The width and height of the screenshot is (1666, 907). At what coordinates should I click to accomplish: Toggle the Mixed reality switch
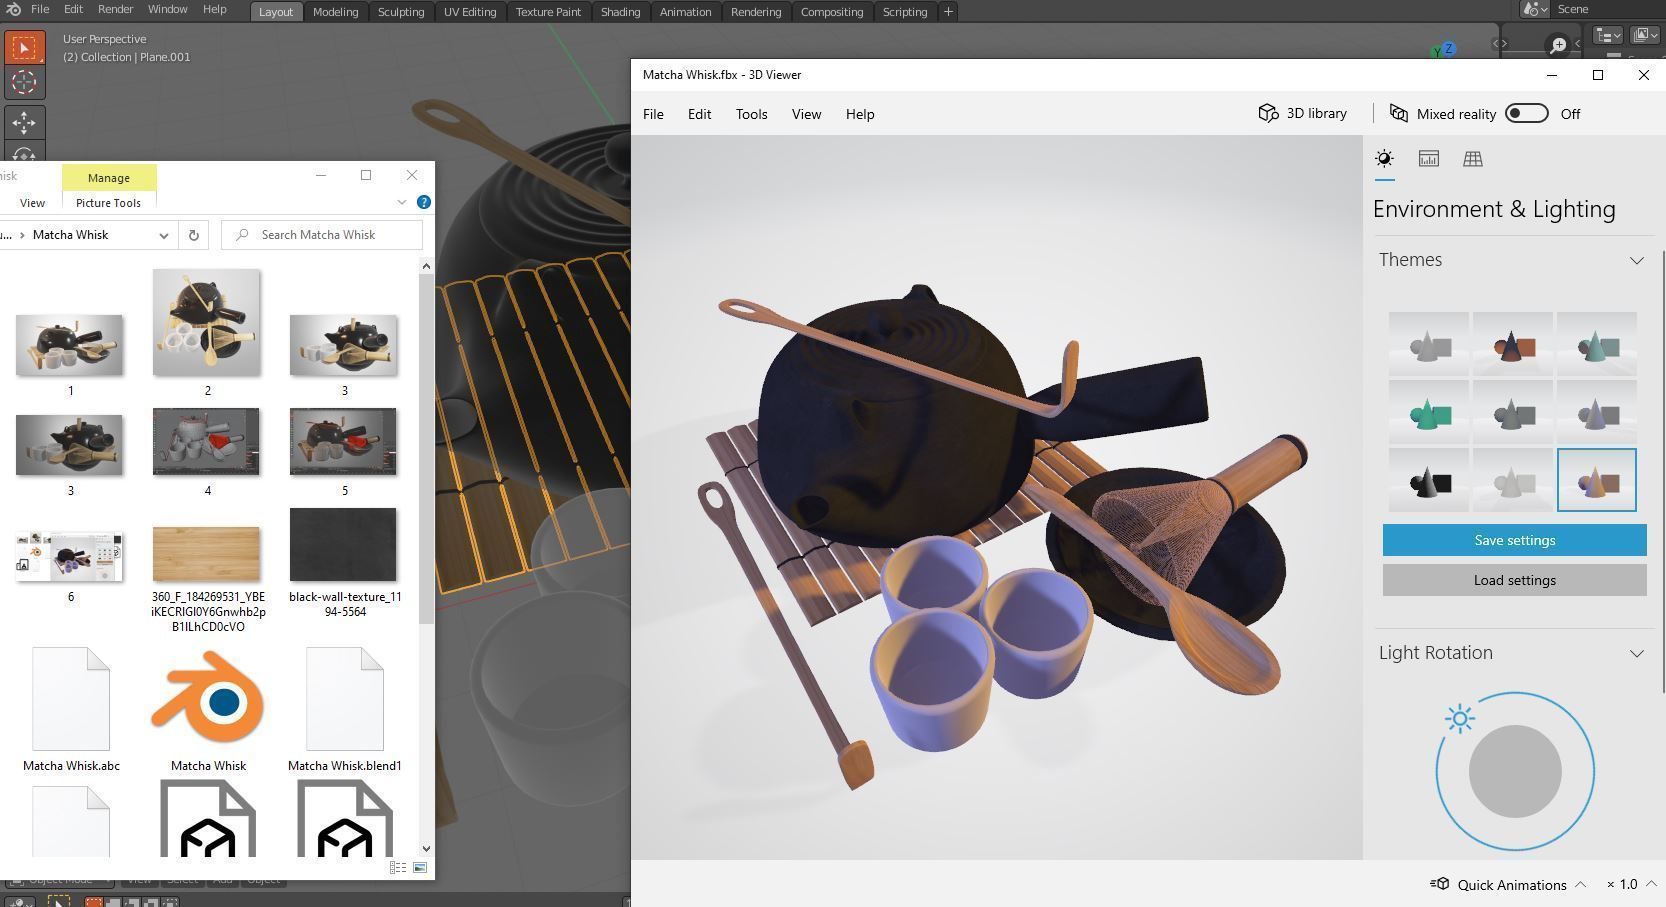coord(1527,113)
